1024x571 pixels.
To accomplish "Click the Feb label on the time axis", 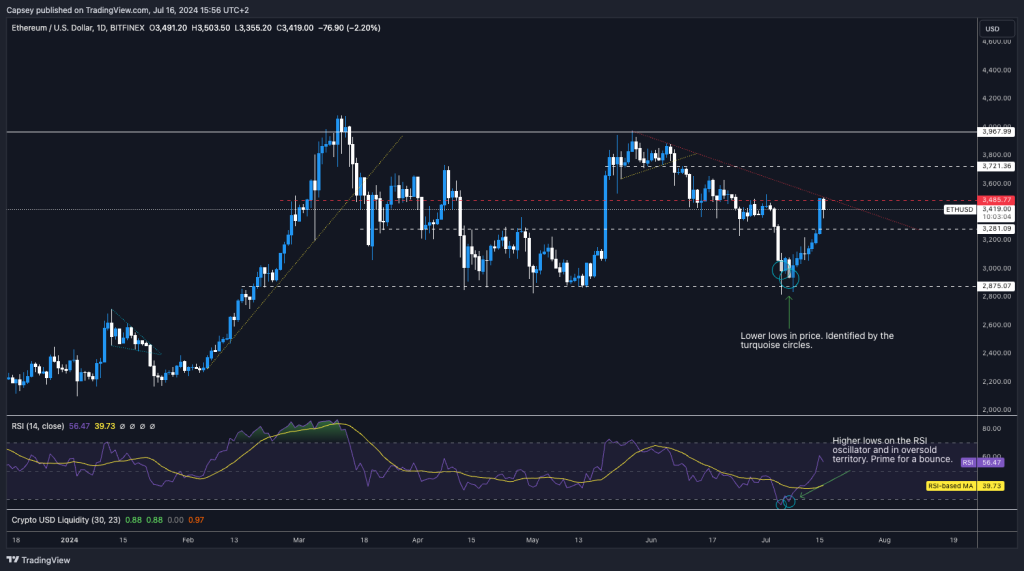I will click(188, 539).
